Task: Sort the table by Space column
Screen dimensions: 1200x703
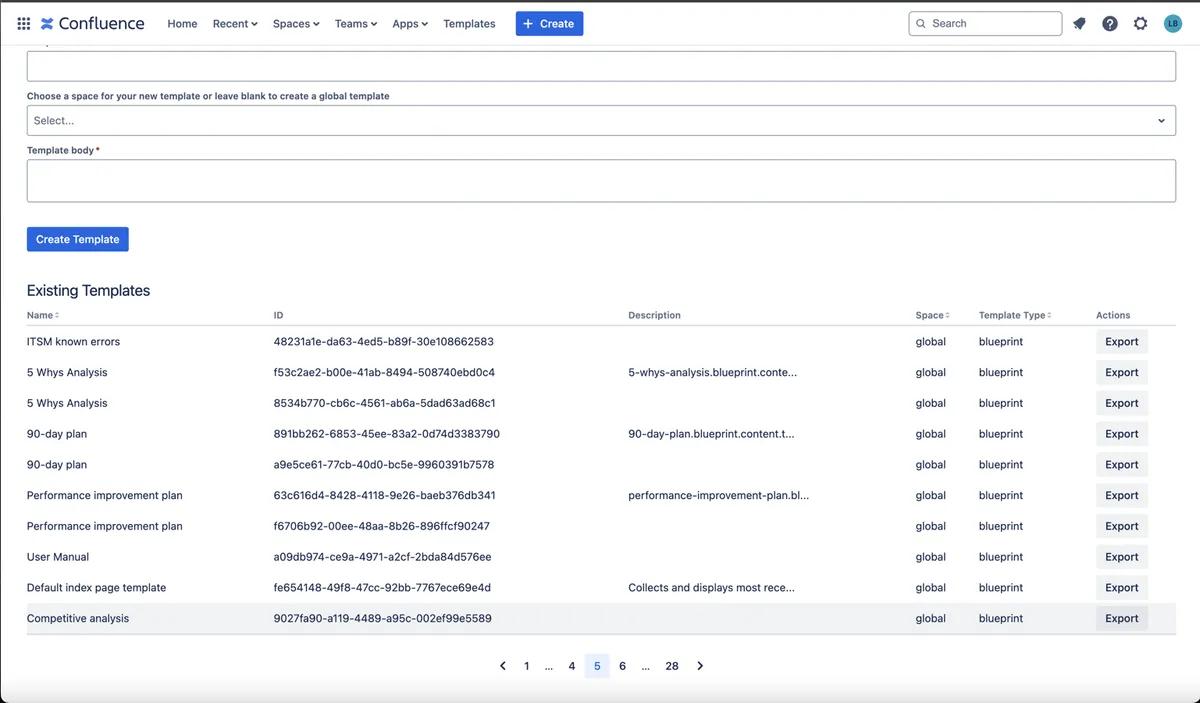Action: point(933,315)
